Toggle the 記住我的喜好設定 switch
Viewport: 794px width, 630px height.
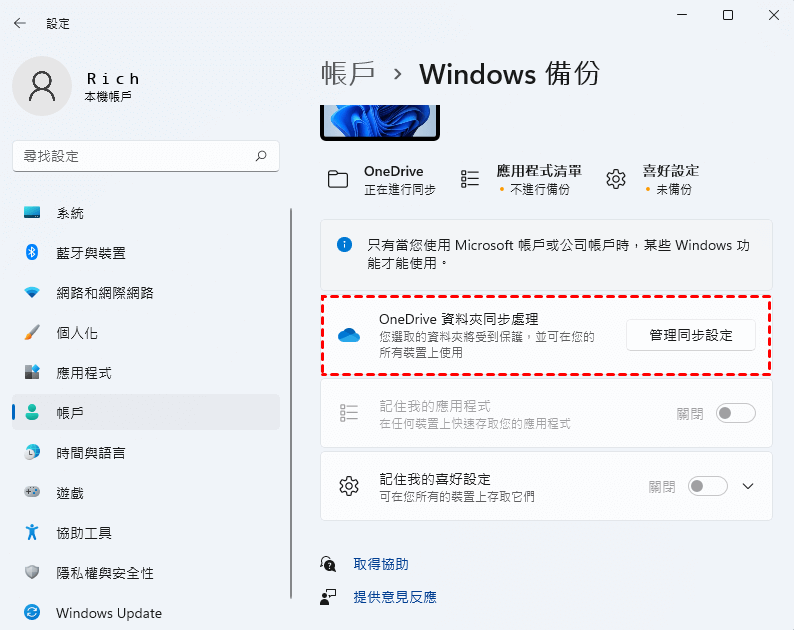click(x=707, y=486)
